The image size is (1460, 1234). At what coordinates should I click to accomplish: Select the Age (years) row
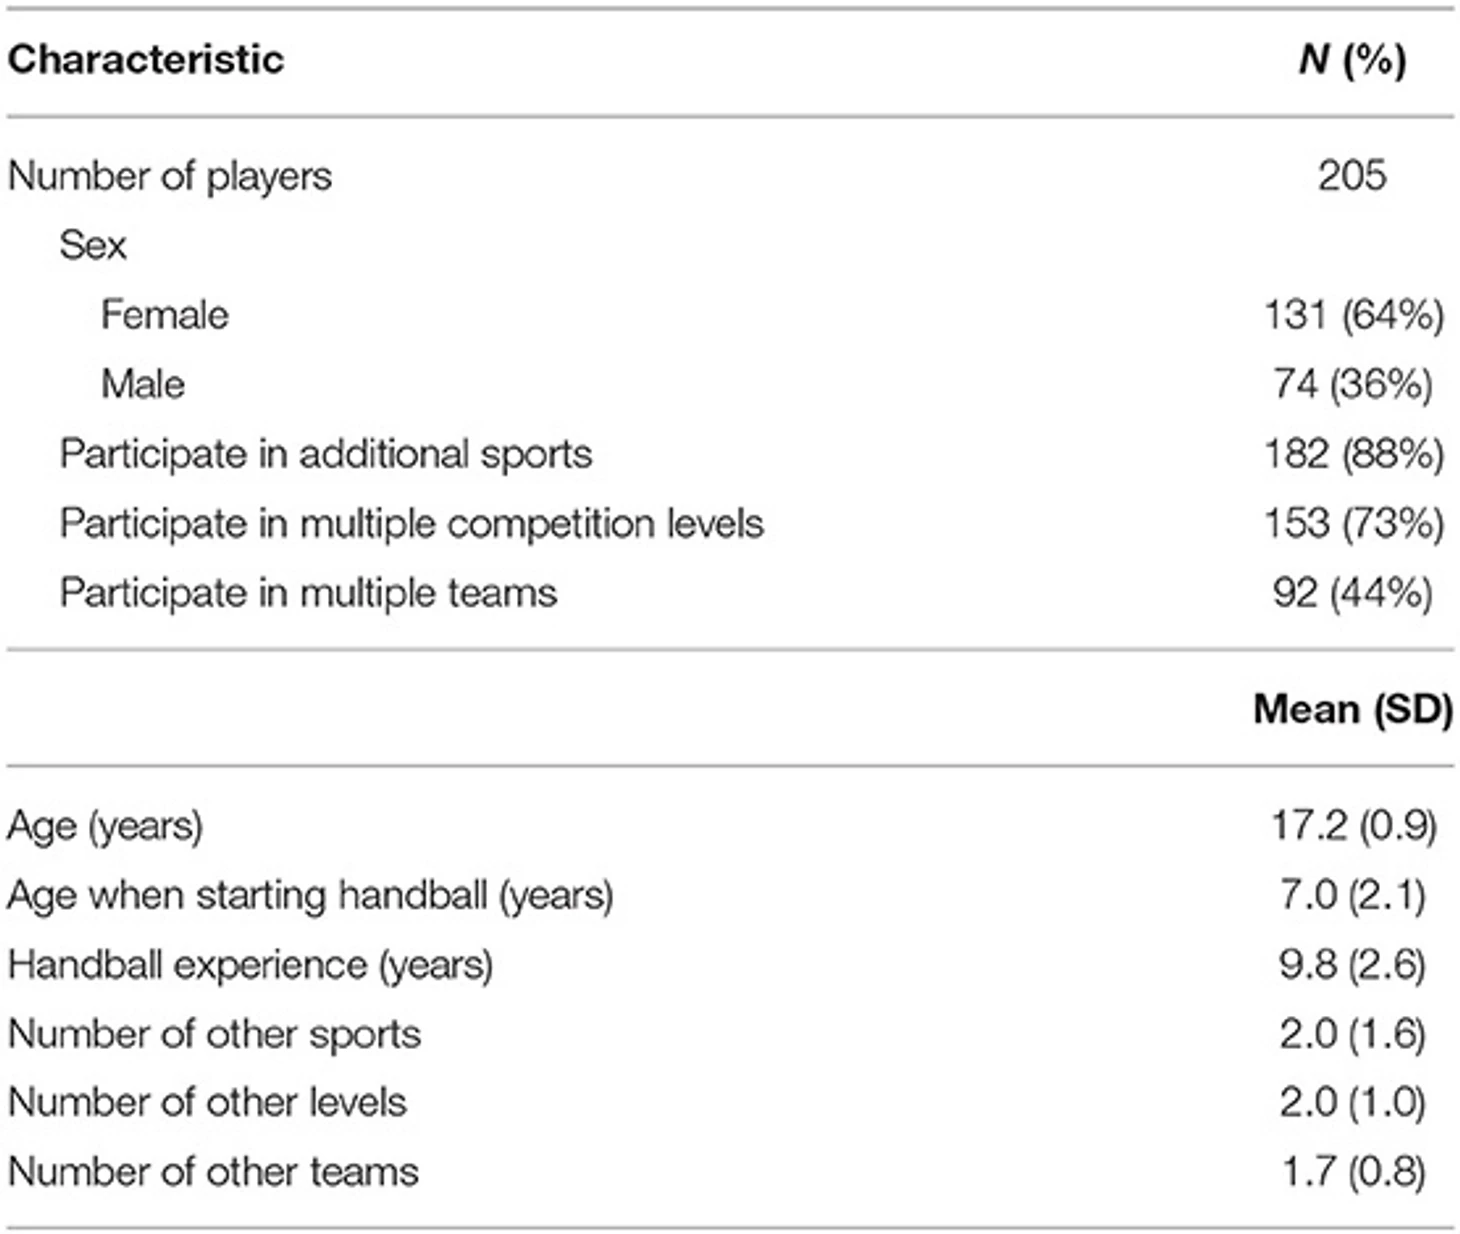click(730, 827)
